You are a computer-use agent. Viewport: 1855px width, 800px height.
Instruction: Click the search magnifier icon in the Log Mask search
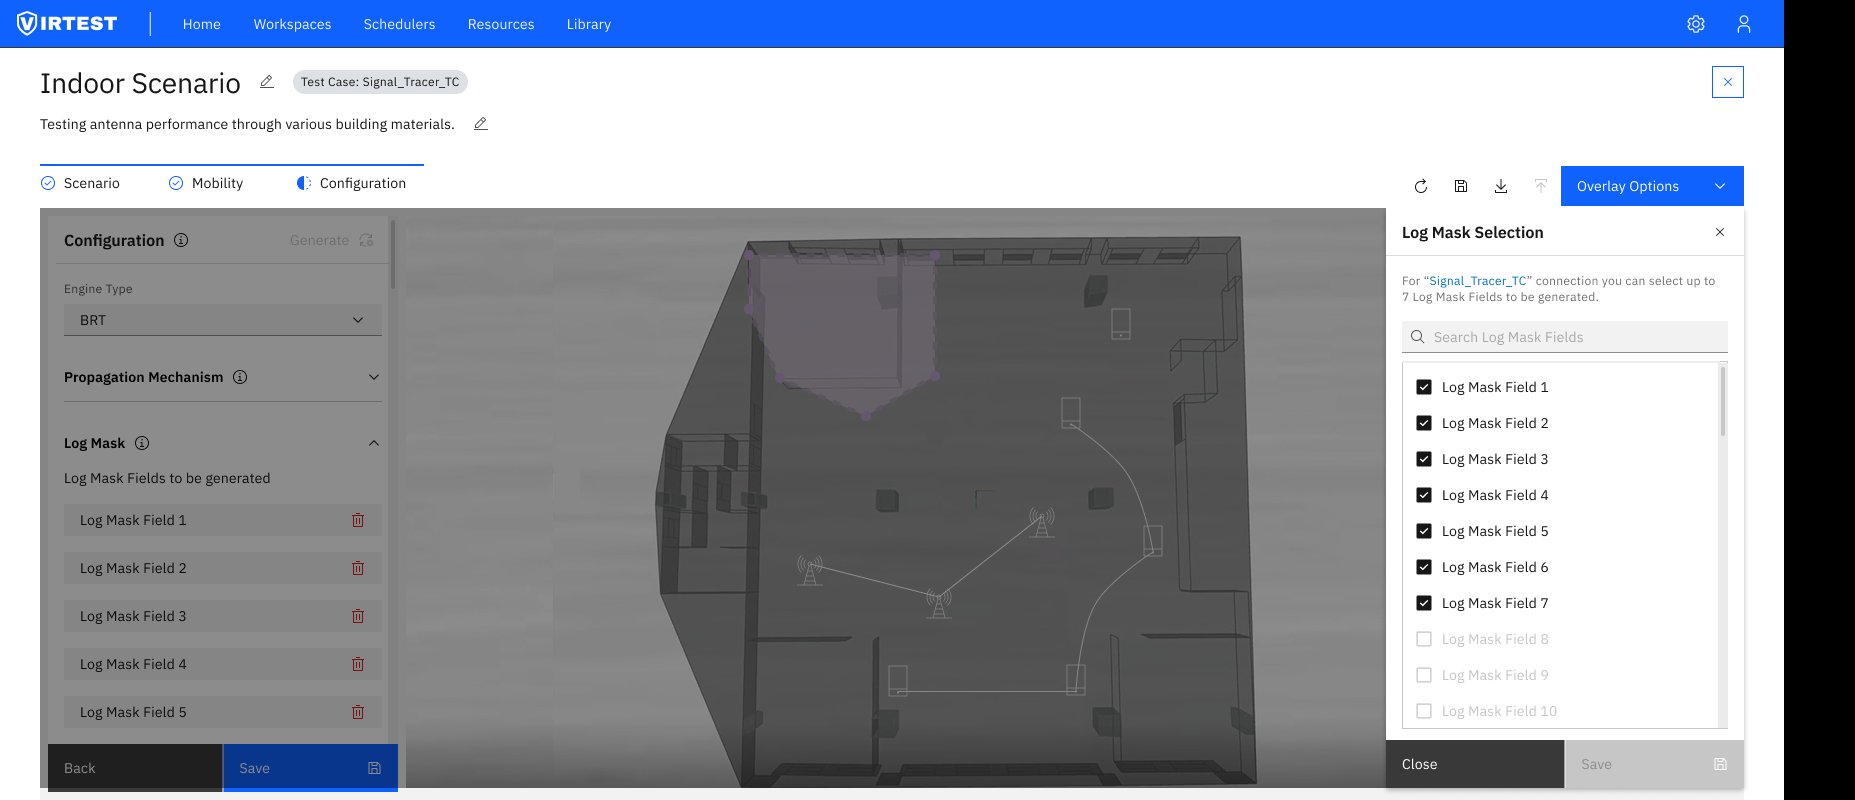click(1418, 337)
